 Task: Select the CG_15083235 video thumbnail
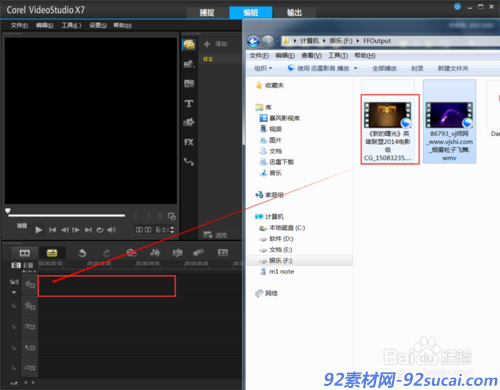coord(388,115)
